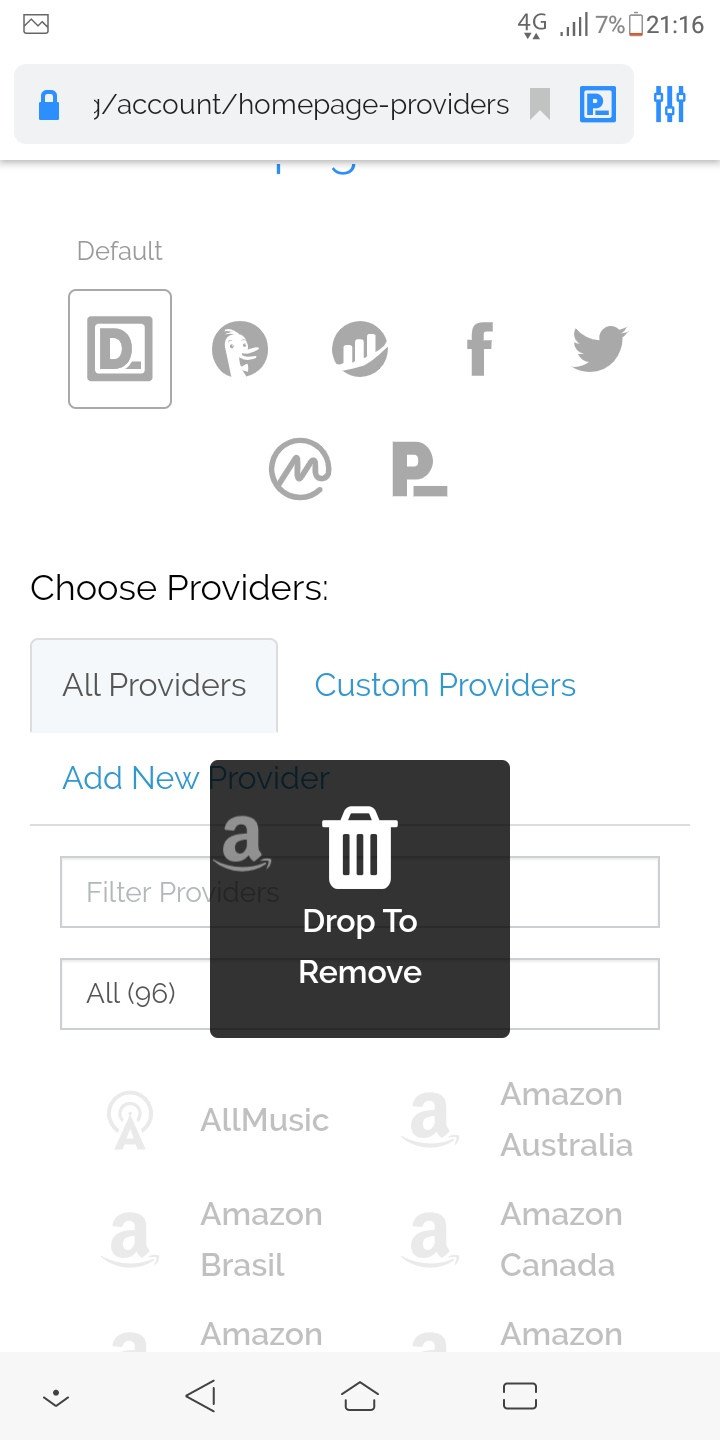Click the Add New Provider link

pyautogui.click(x=130, y=778)
